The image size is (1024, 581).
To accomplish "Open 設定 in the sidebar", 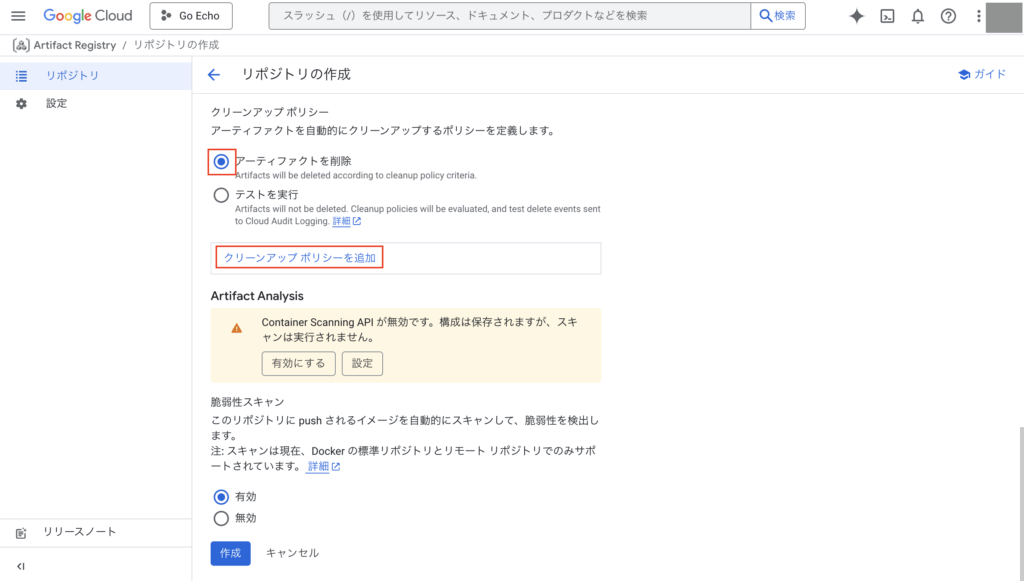I will (x=56, y=104).
